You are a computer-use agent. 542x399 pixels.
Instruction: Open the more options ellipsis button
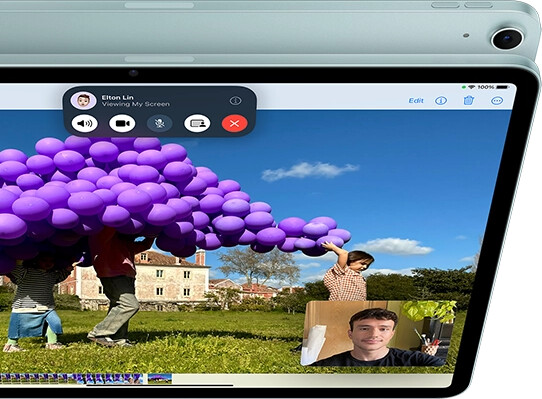click(497, 101)
